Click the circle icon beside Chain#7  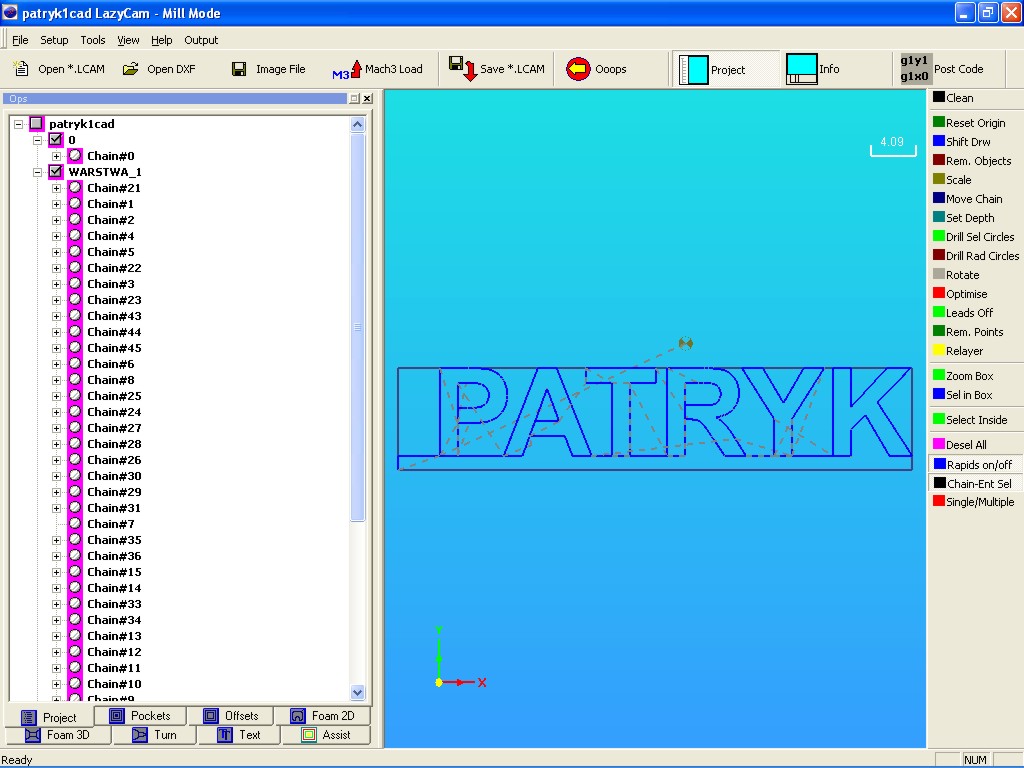click(75, 524)
